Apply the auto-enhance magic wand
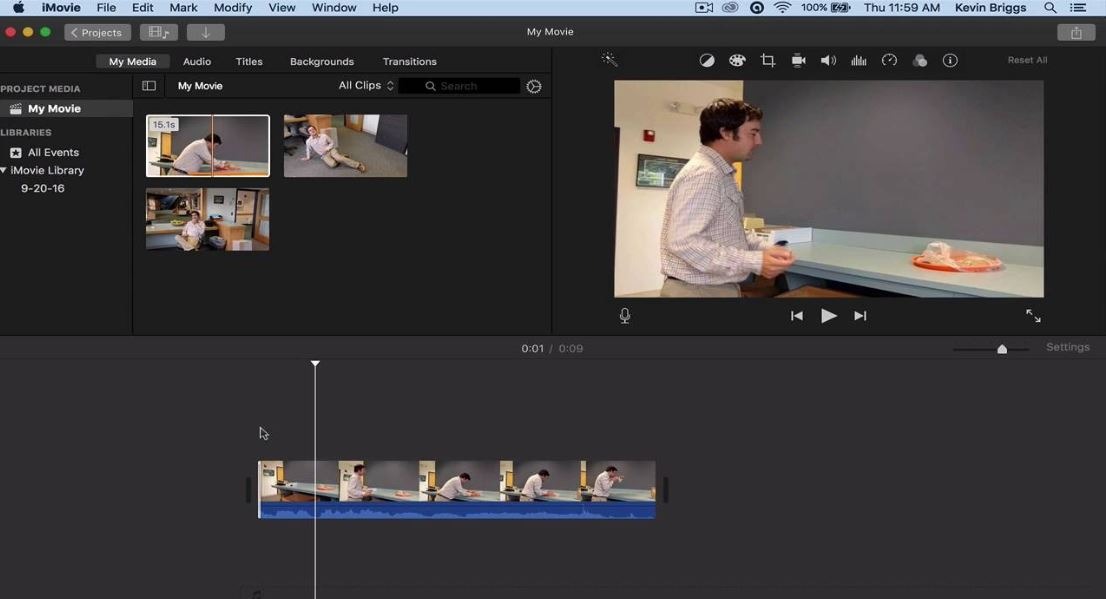1106x599 pixels. click(x=609, y=60)
